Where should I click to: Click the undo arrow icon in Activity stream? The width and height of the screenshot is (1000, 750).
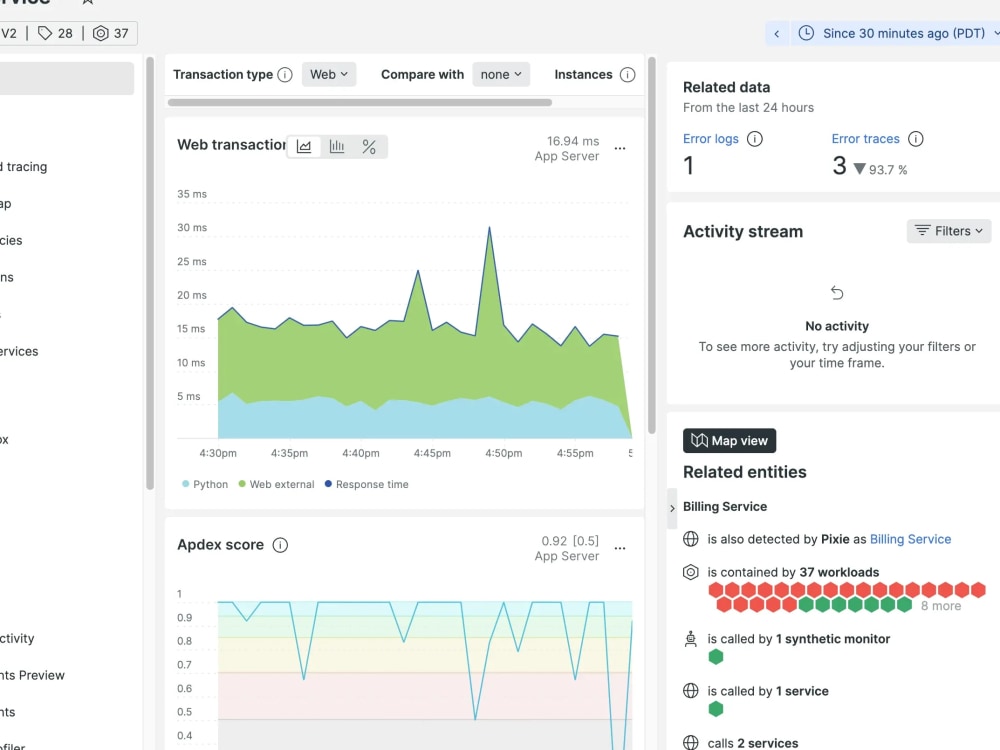click(837, 293)
